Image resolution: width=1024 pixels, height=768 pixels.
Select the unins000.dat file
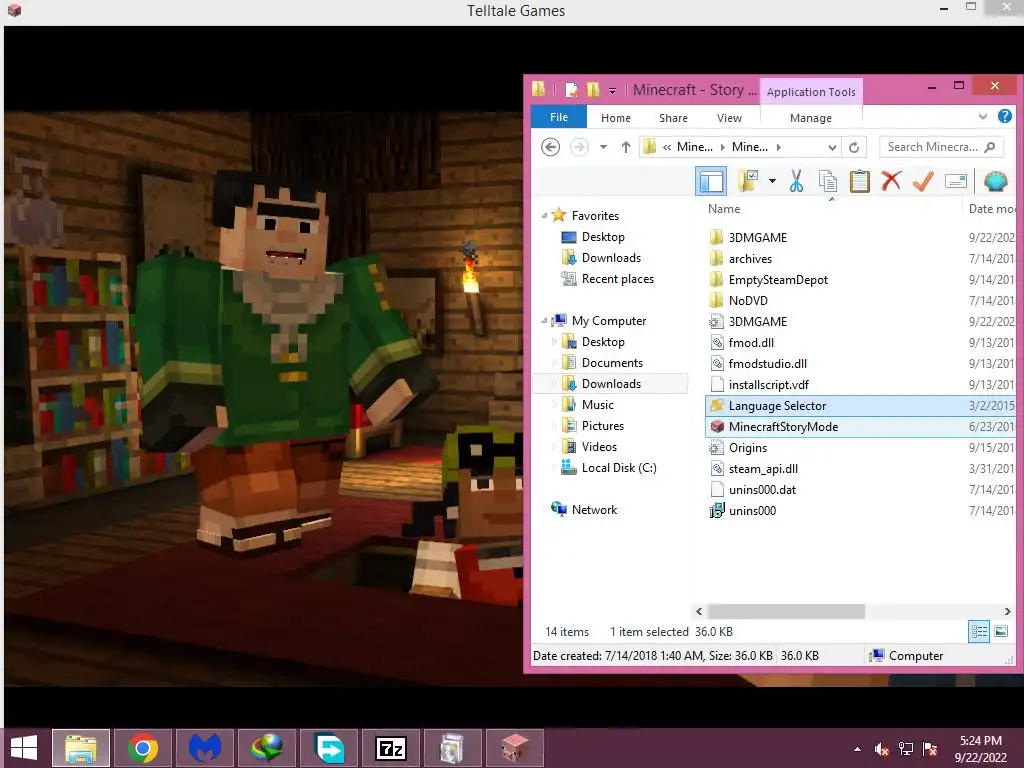point(762,489)
